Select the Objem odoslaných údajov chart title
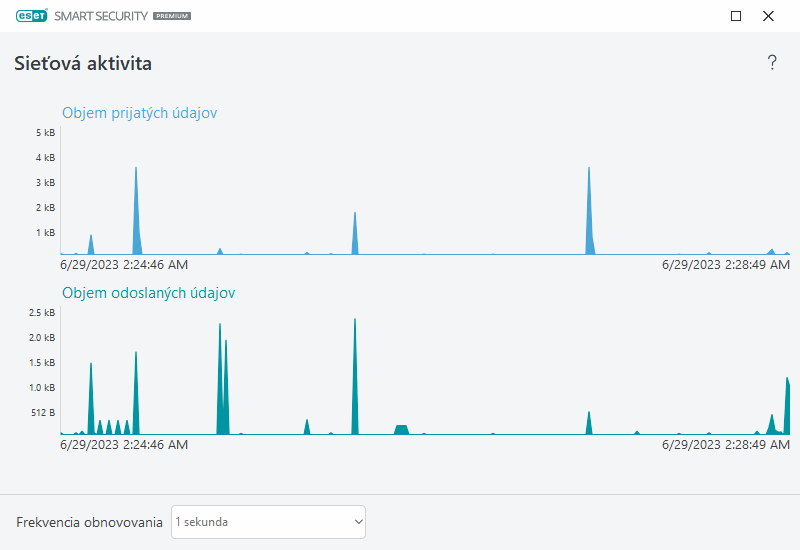 [149, 293]
